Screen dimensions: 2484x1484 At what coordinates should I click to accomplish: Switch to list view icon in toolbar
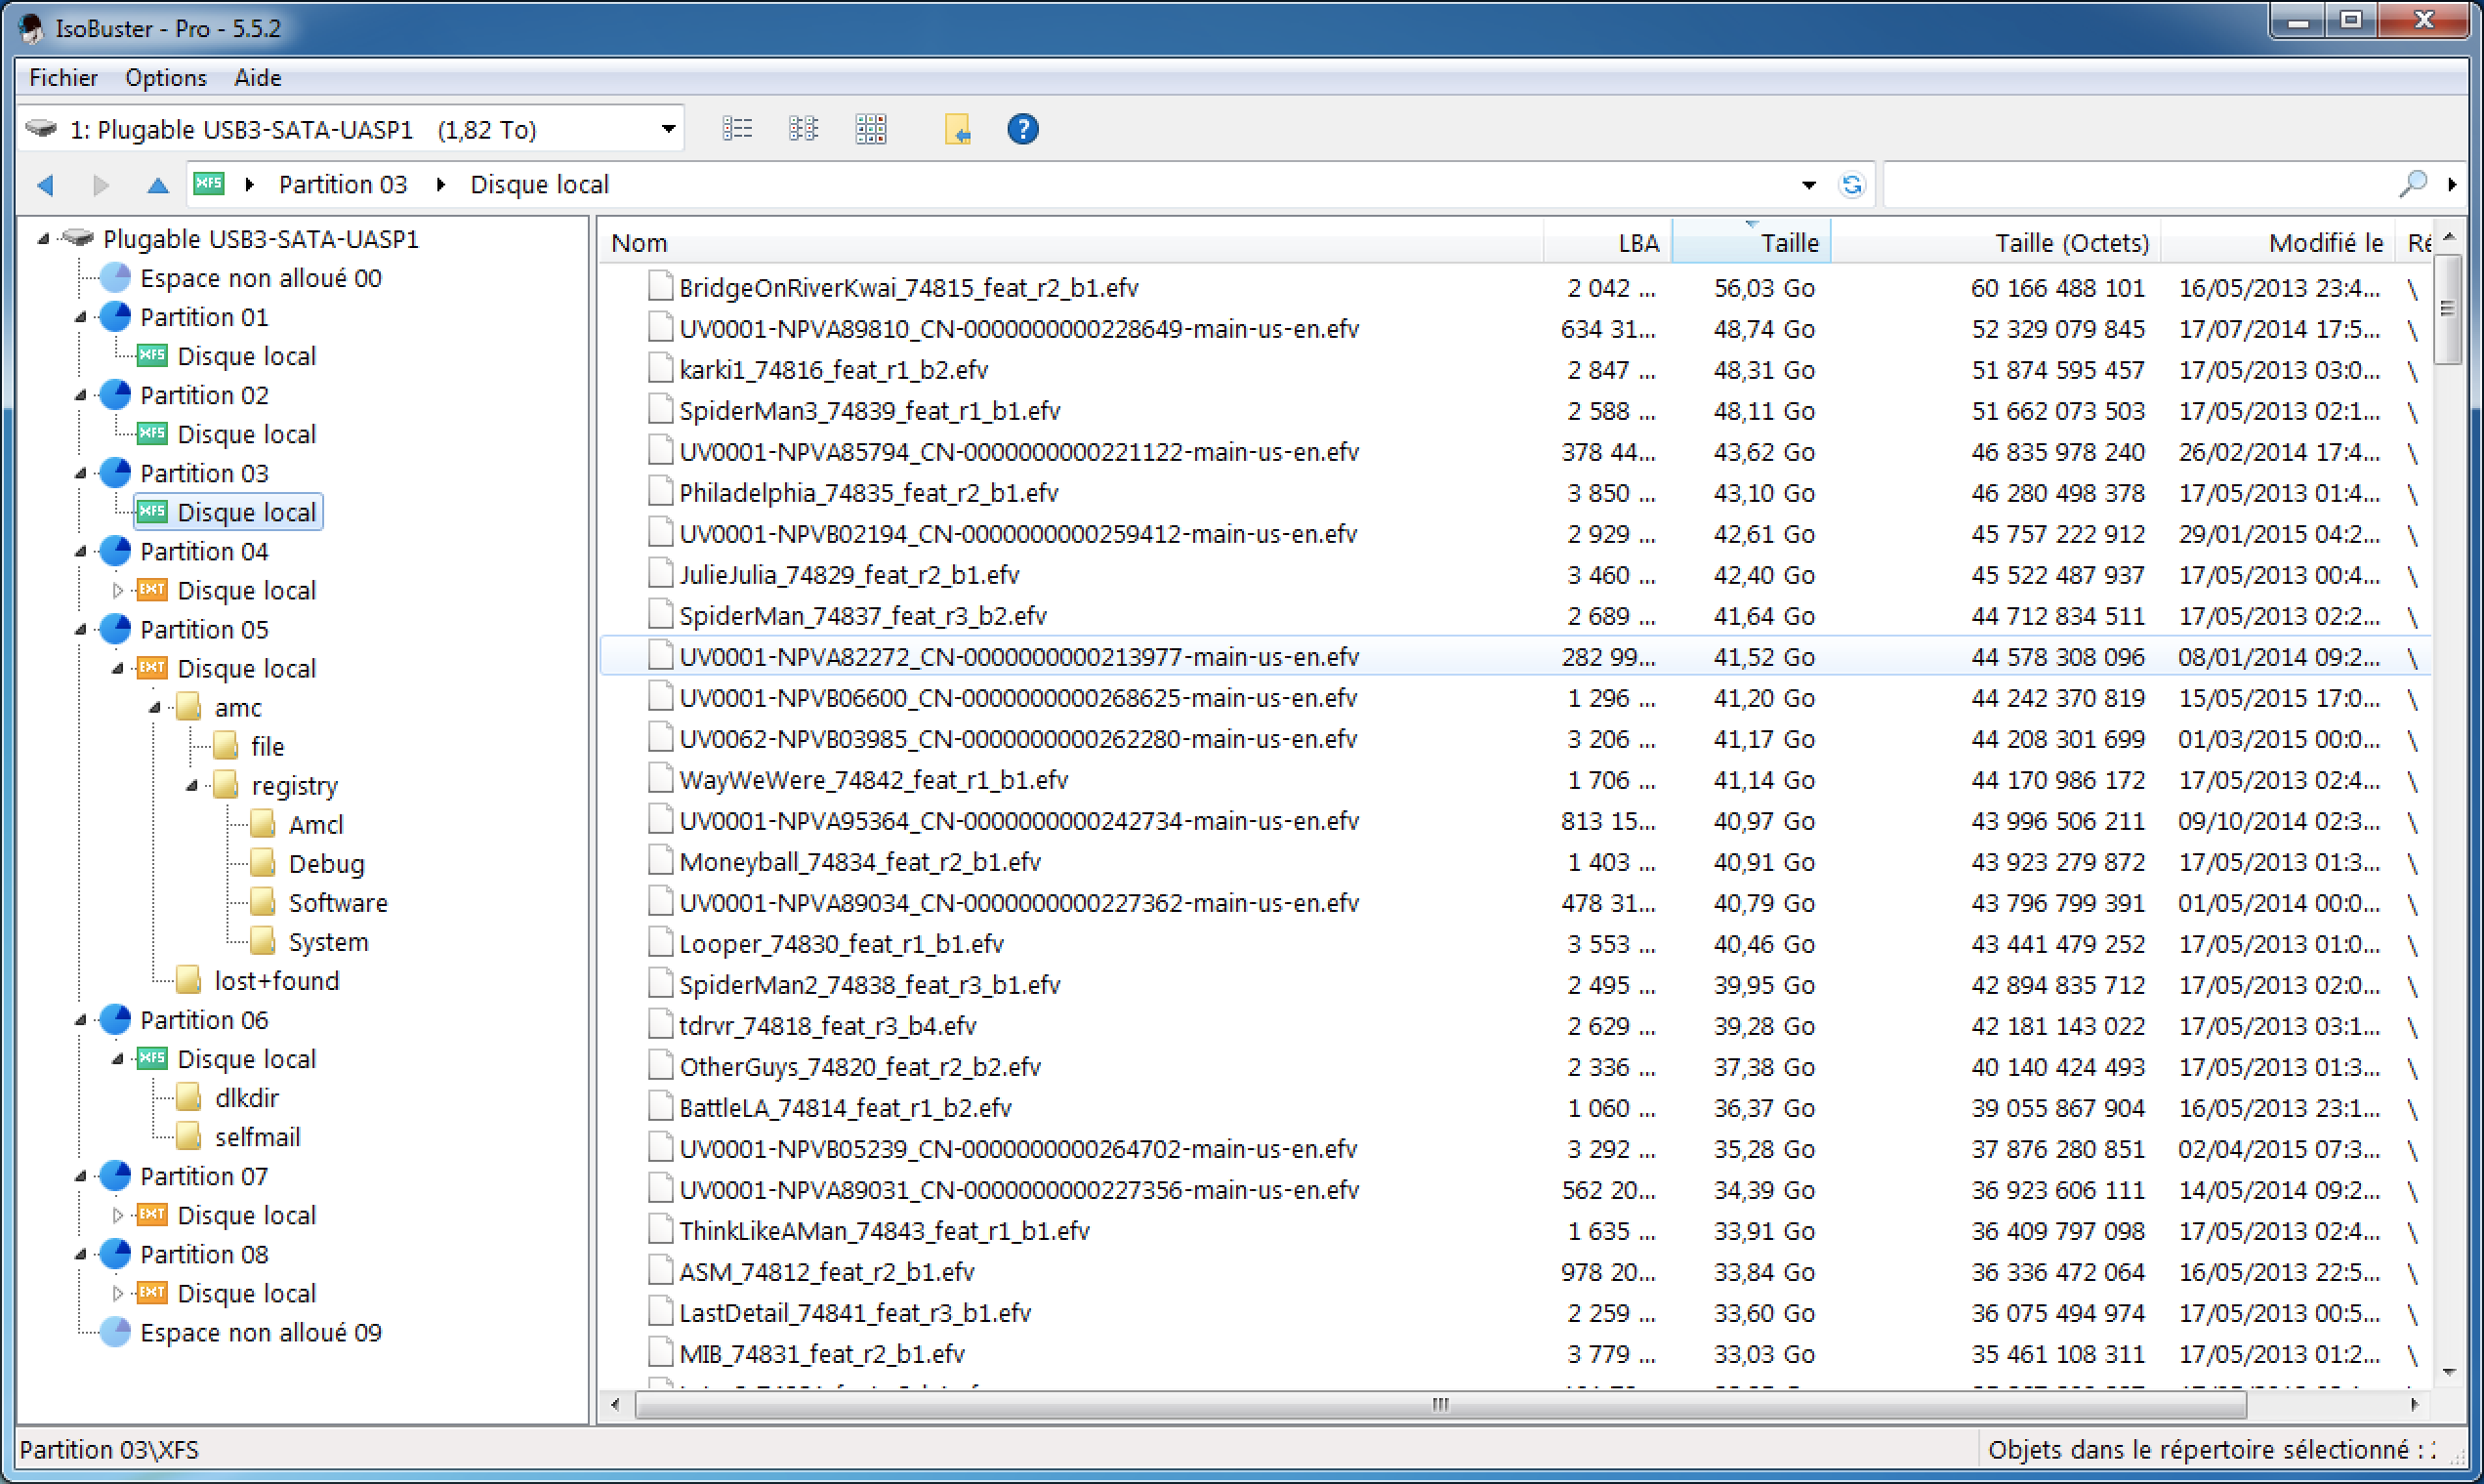coord(737,129)
